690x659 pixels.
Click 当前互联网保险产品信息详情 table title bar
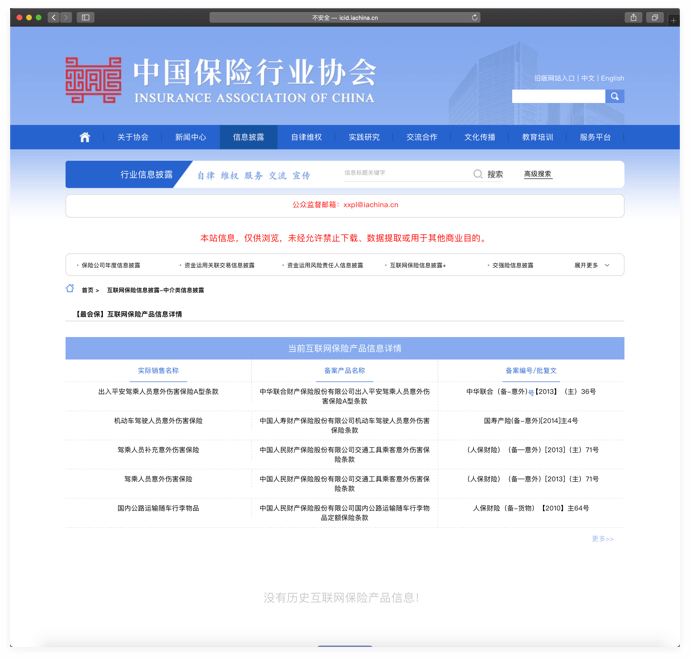[345, 348]
